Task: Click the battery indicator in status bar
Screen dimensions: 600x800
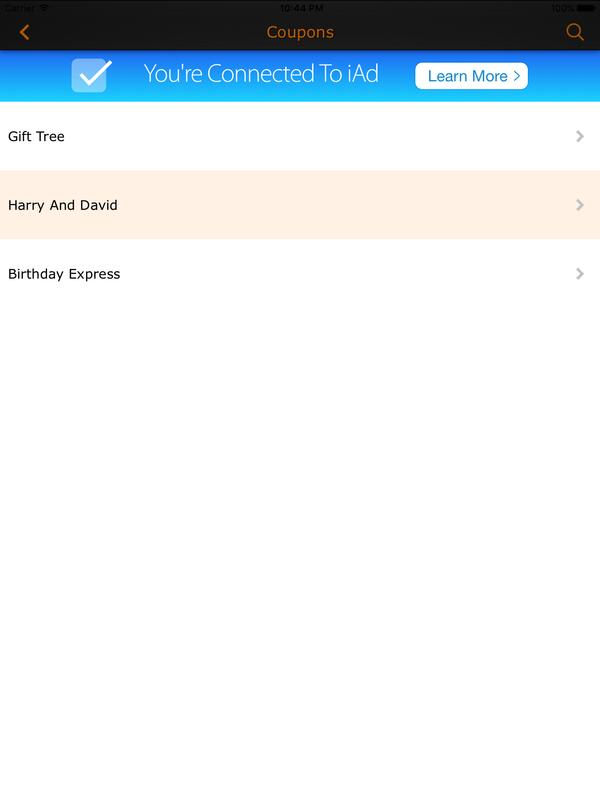Action: pyautogui.click(x=586, y=8)
